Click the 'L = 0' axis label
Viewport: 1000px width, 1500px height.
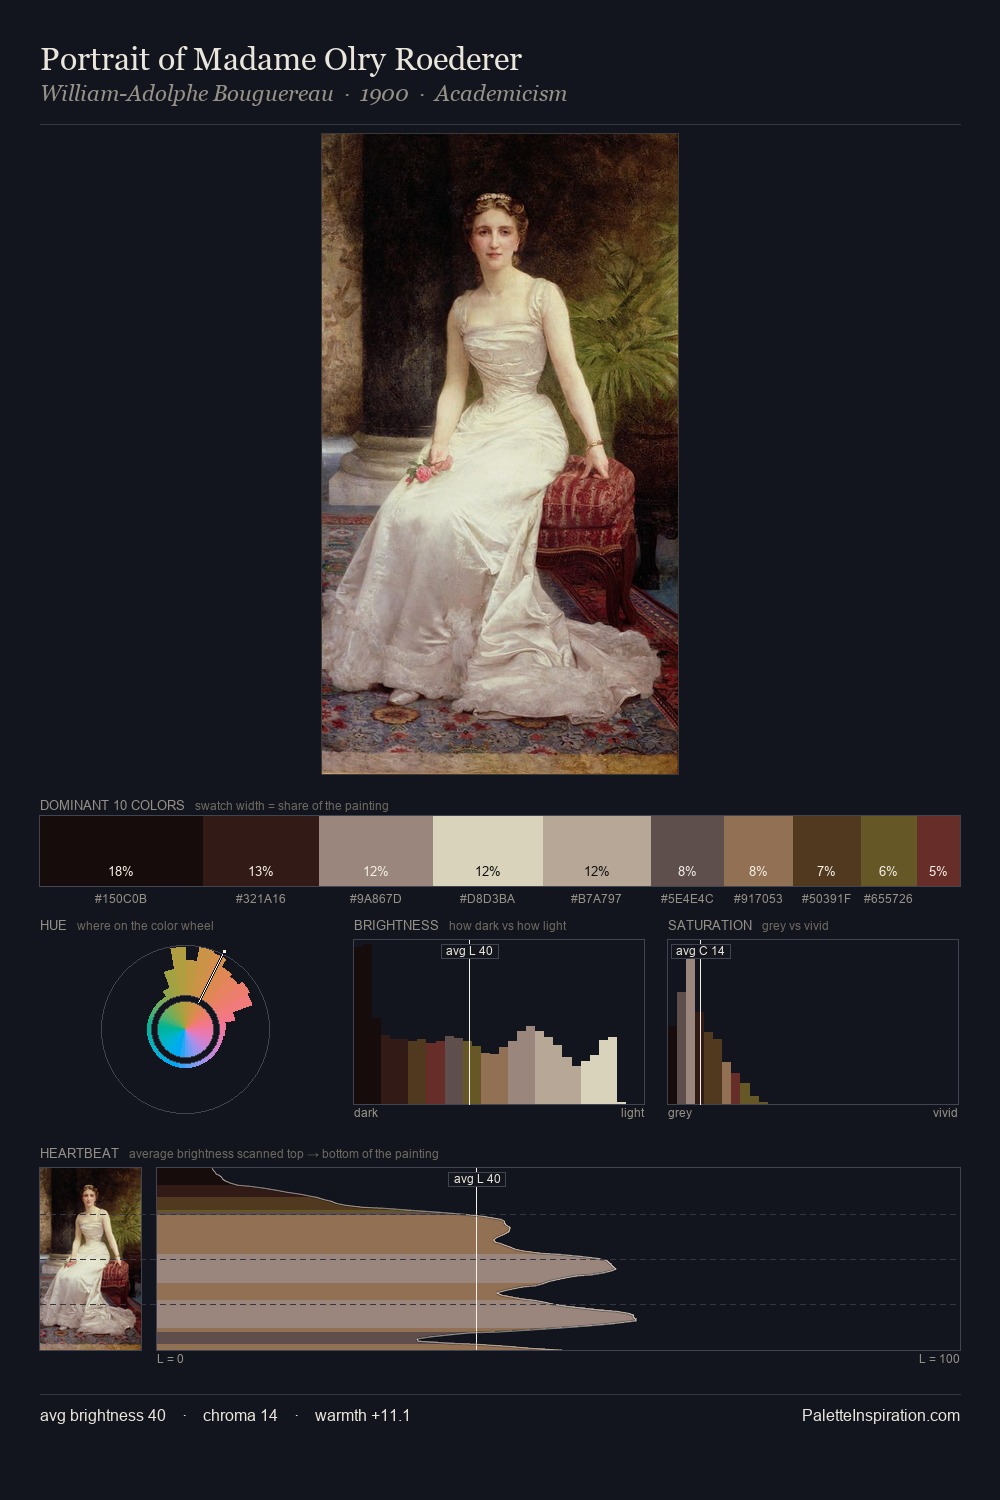coord(170,1359)
